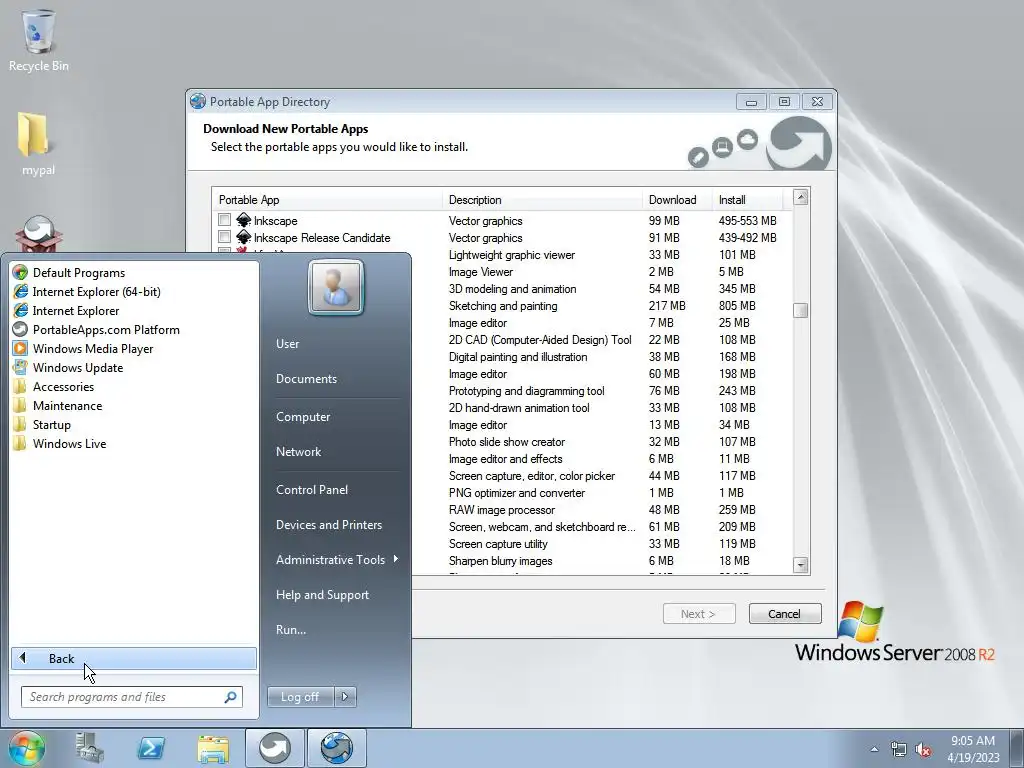Click the Next > button
This screenshot has height=768, width=1024.
pyautogui.click(x=699, y=614)
